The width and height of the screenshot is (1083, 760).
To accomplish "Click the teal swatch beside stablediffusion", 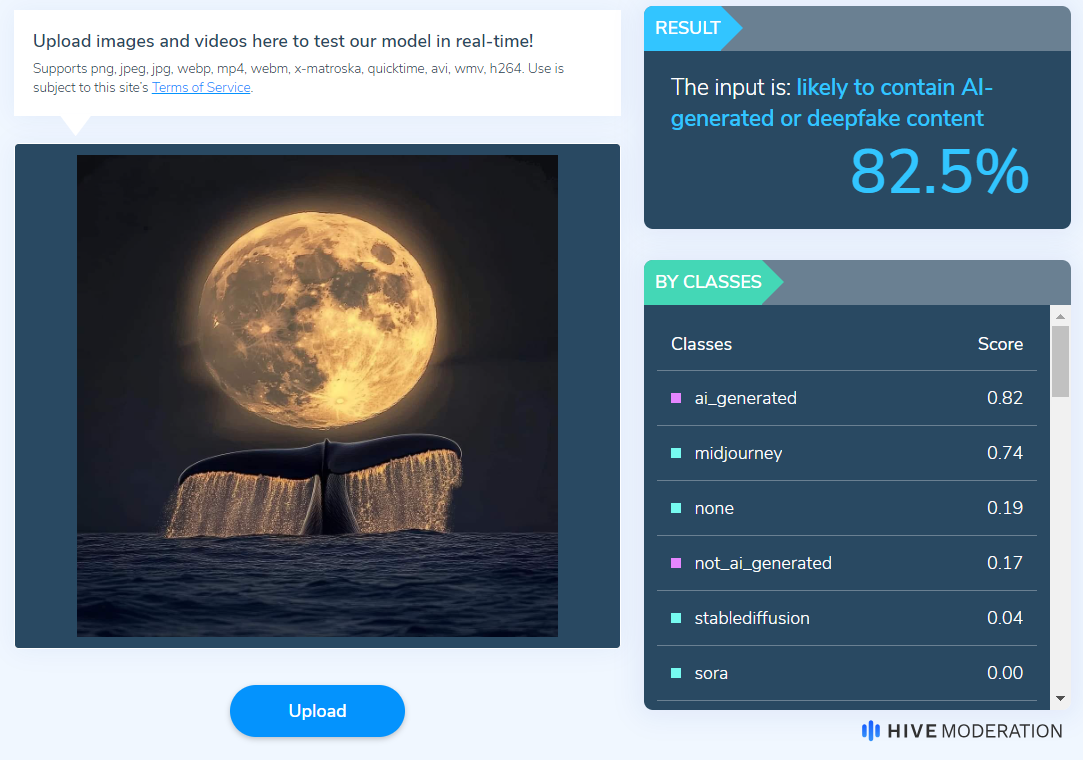I will [x=676, y=618].
